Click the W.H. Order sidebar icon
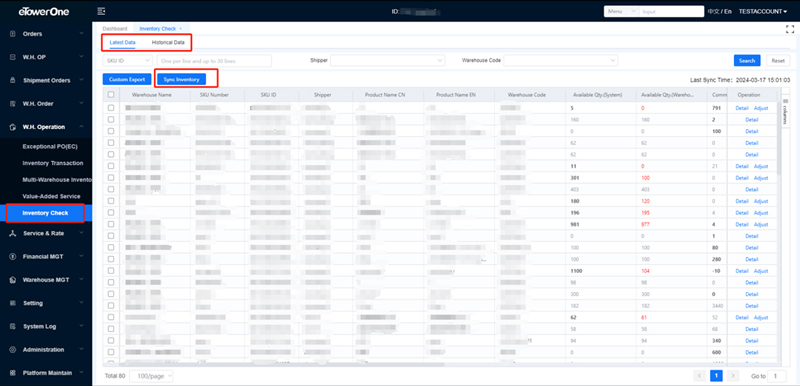This screenshot has width=800, height=386. click(13, 104)
